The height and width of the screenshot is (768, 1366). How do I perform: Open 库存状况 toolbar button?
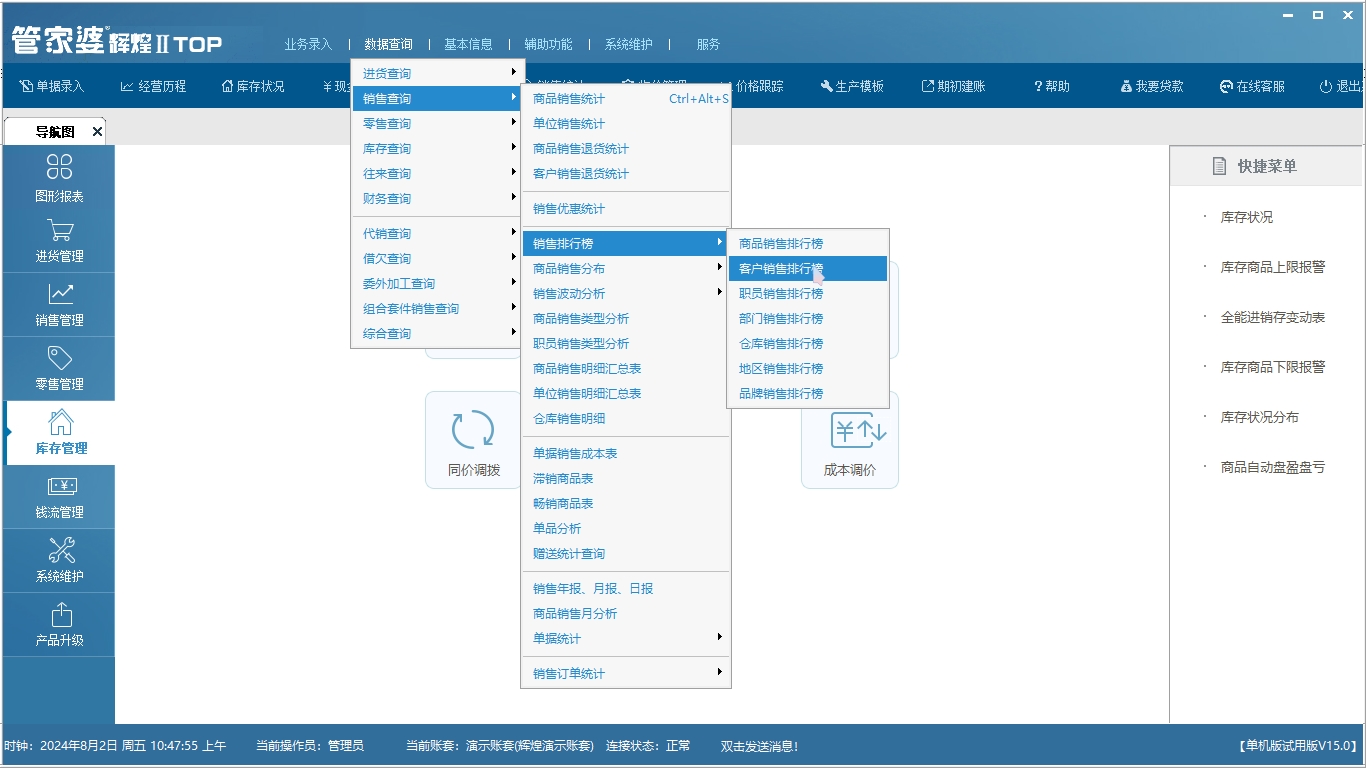click(x=253, y=86)
